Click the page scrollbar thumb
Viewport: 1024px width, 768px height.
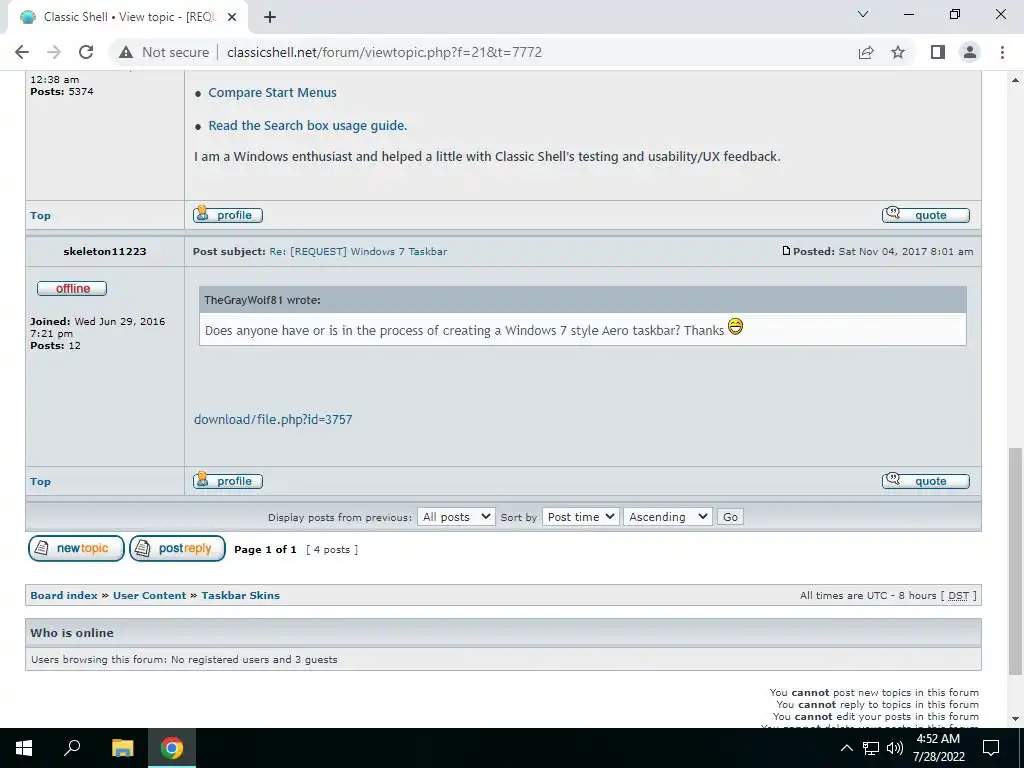[x=1015, y=562]
